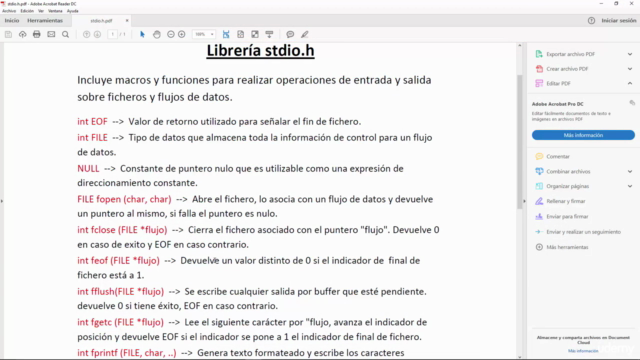Viewport: 640px width, 360px height.
Task: Click the Librería stdio.h title
Action: click(x=260, y=51)
